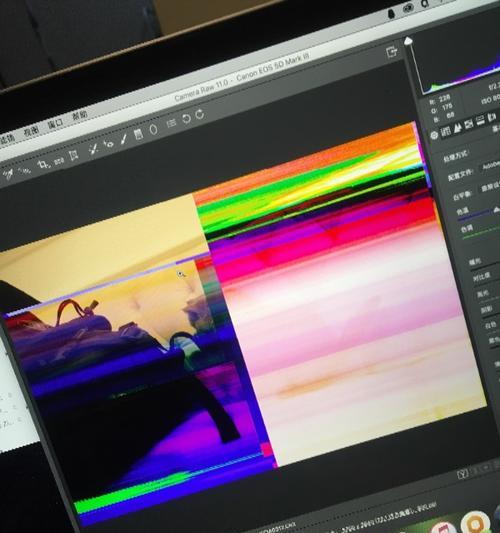Screen dimensions: 500x533
Task: Select the Radial Filter oval tool
Action: coord(153,130)
